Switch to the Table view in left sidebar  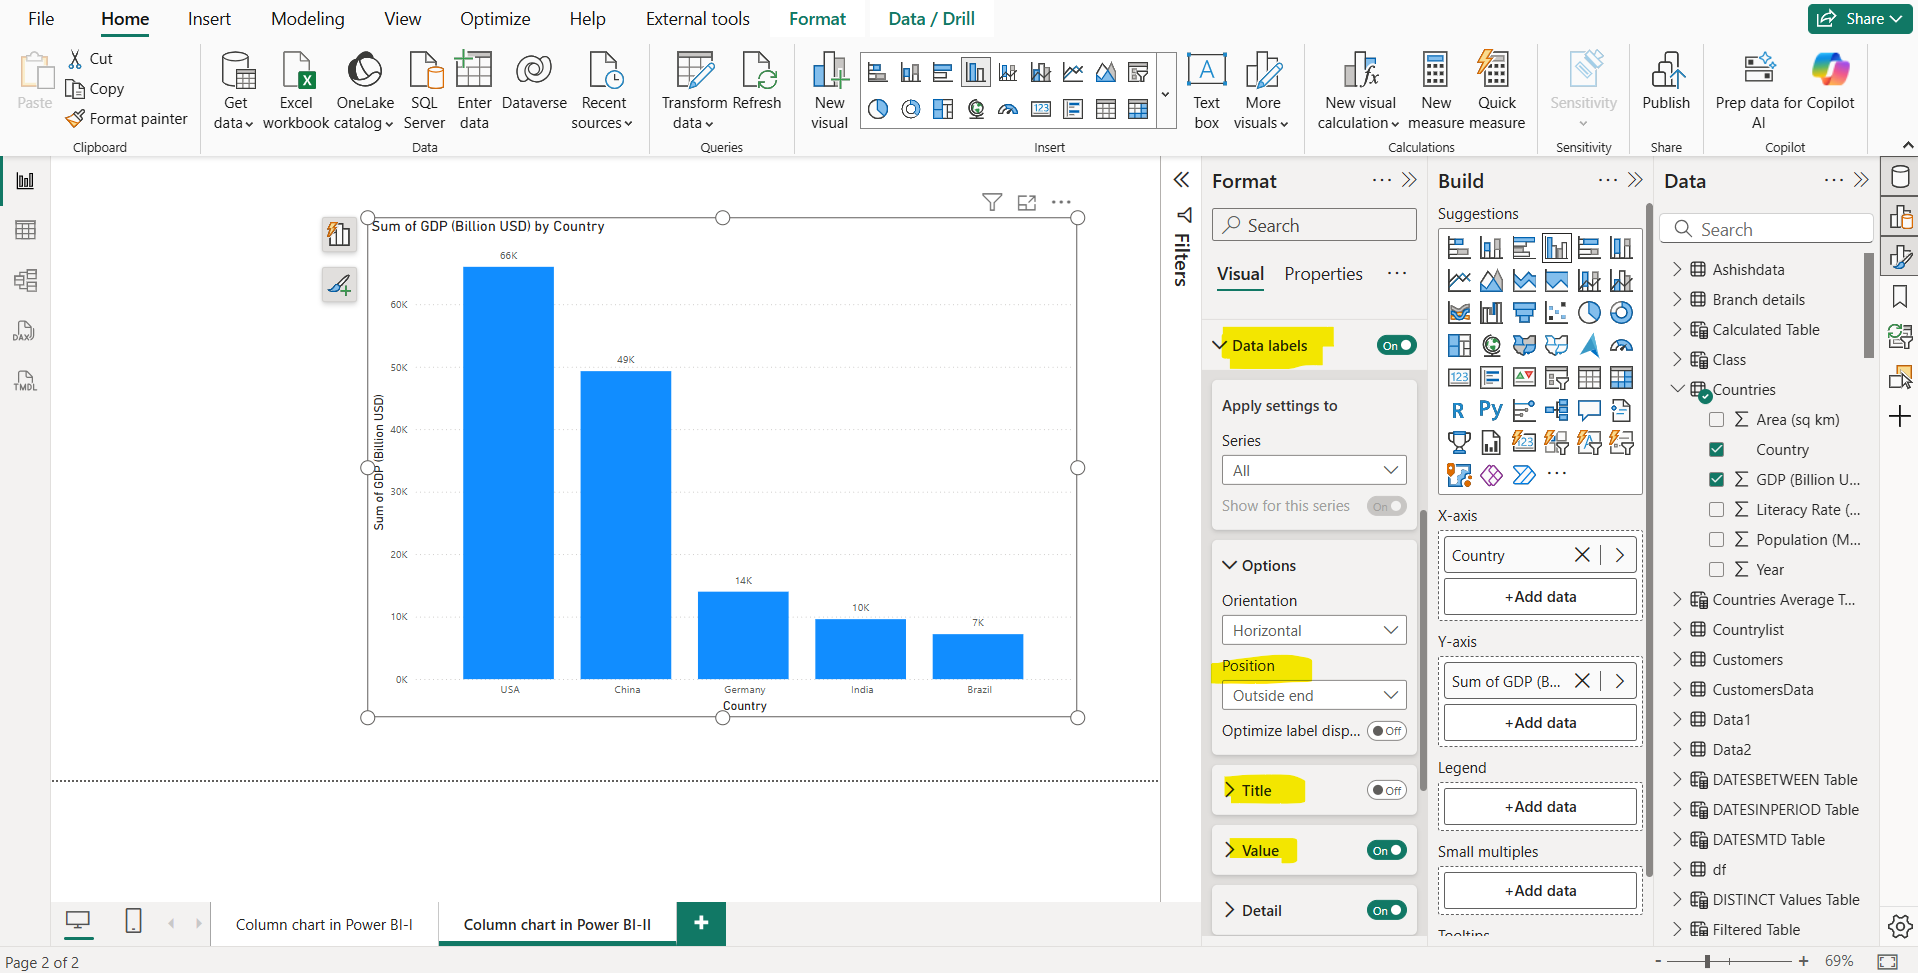tap(24, 229)
